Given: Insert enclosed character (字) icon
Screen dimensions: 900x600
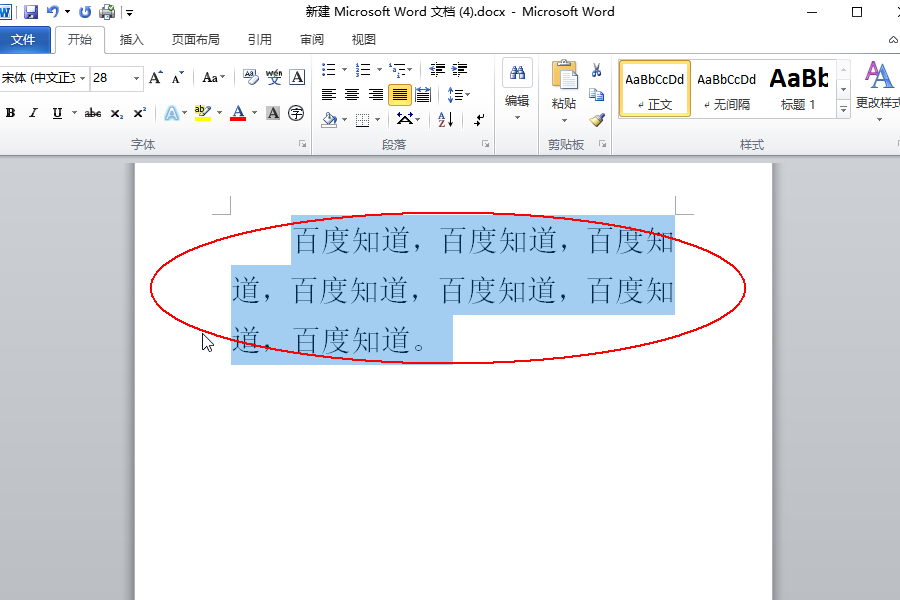Looking at the screenshot, I should click(x=296, y=113).
